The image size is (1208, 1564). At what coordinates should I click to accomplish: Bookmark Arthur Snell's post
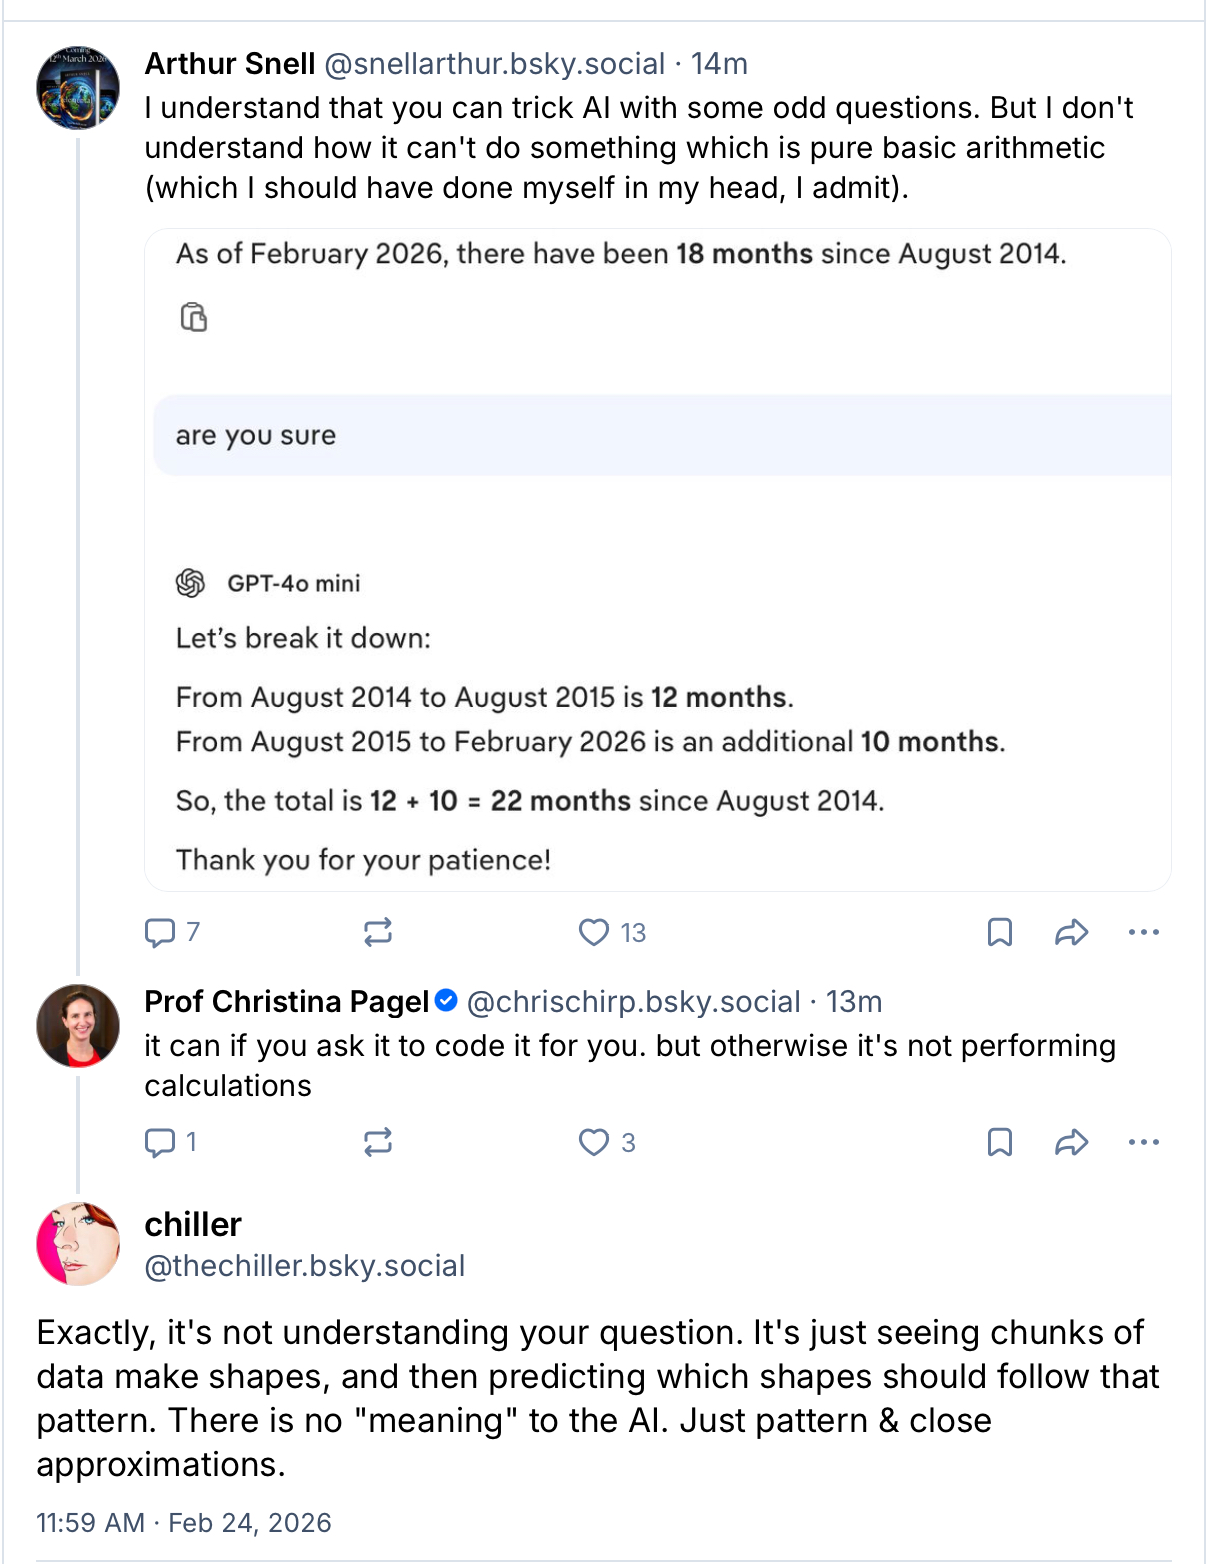pos(999,932)
